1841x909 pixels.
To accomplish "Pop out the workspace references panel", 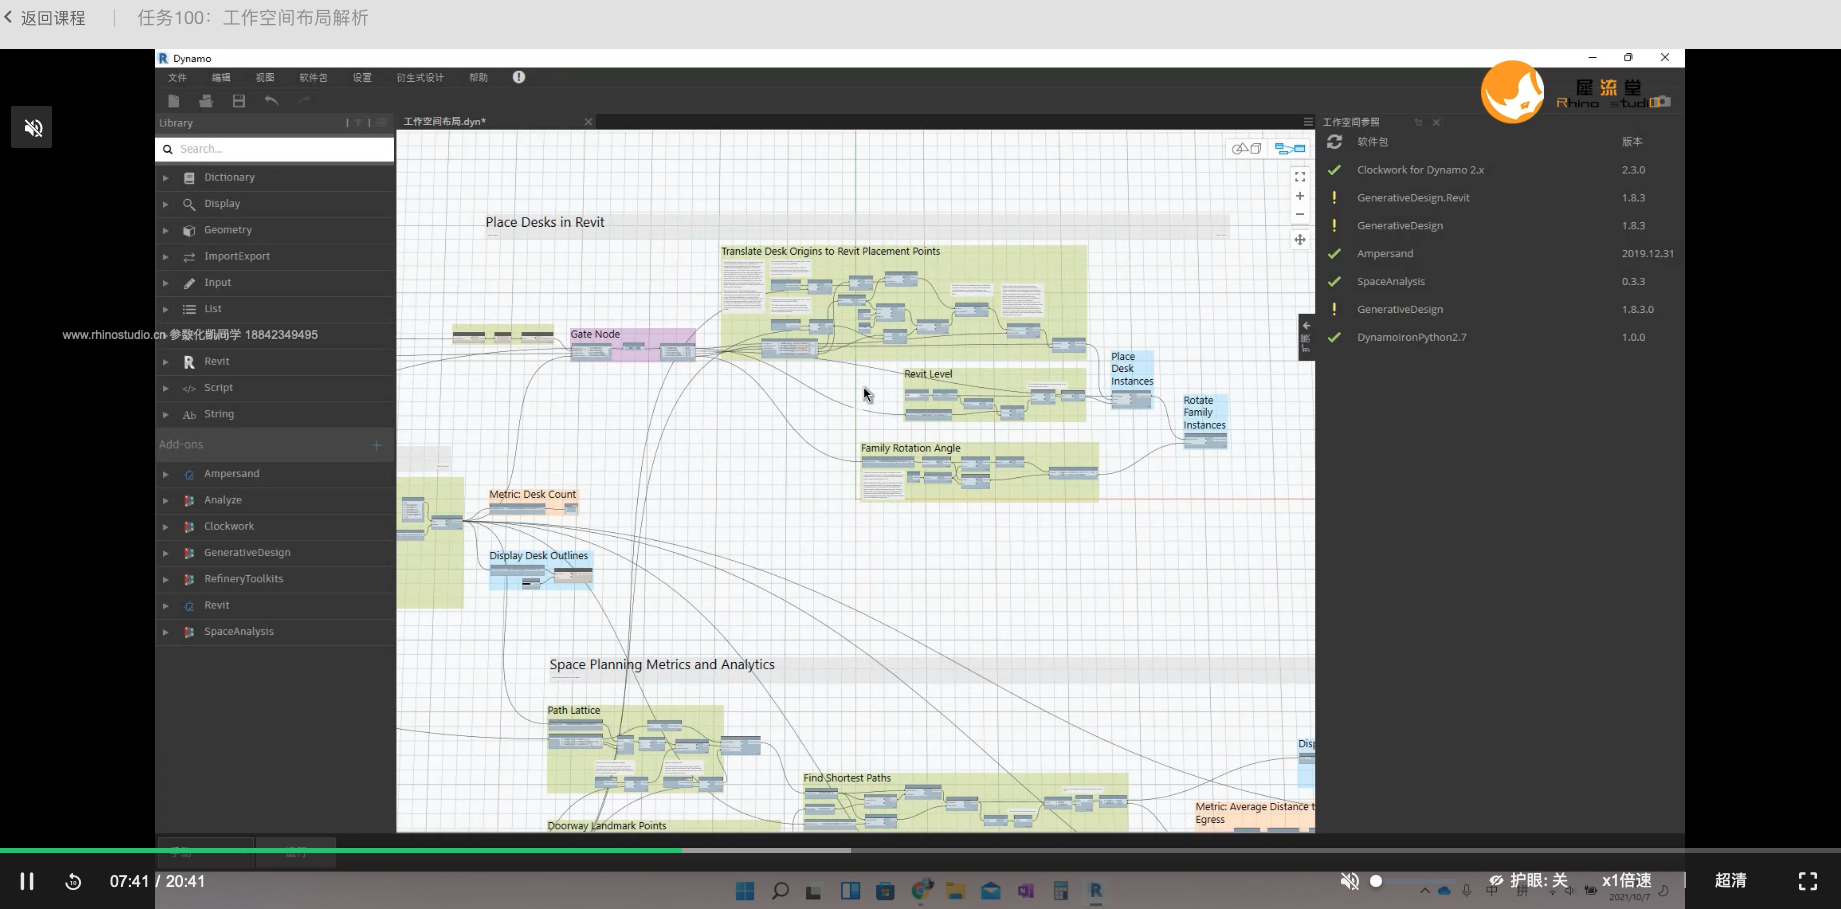I will tap(1418, 122).
